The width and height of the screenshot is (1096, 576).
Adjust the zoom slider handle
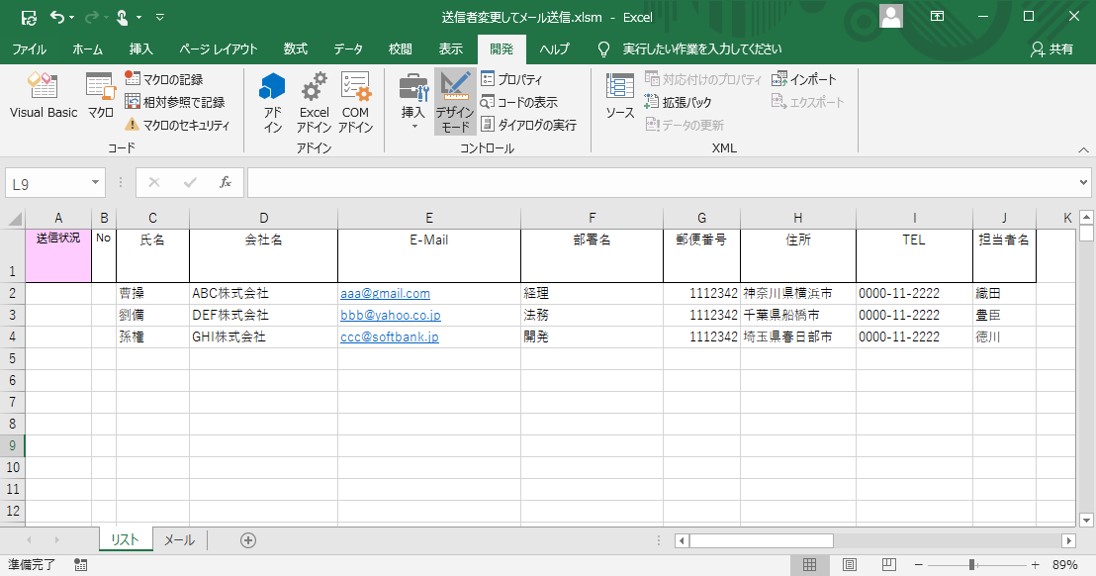972,565
